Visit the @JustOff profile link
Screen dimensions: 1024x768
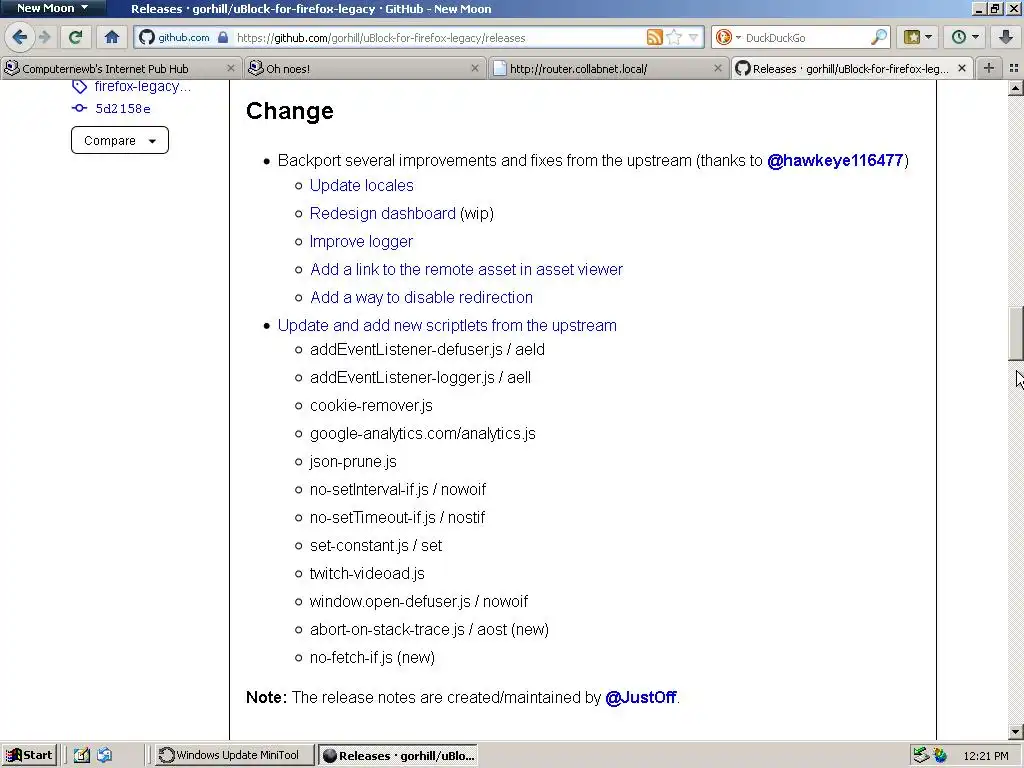pos(641,697)
